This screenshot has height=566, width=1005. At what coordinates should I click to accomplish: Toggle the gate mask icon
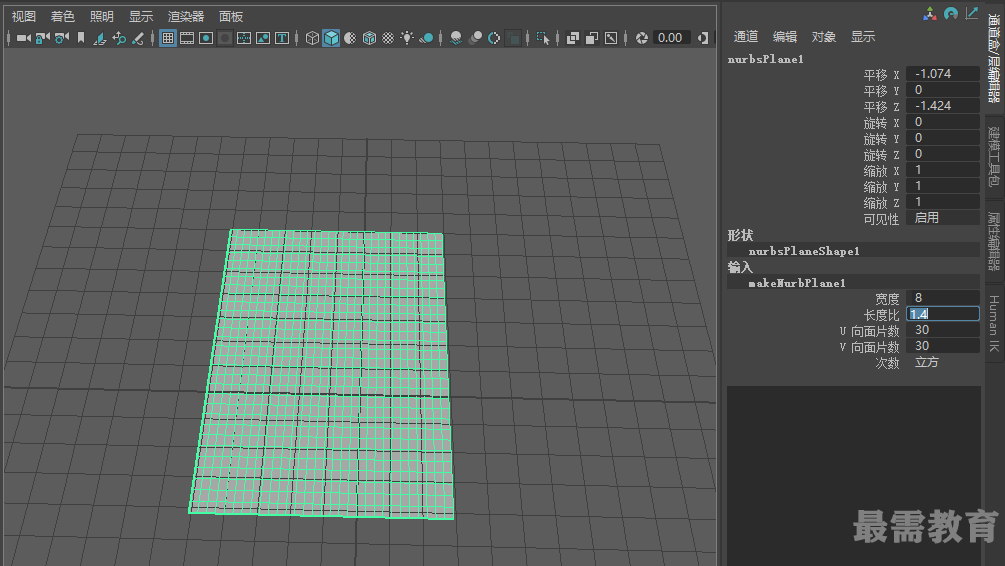(x=224, y=38)
